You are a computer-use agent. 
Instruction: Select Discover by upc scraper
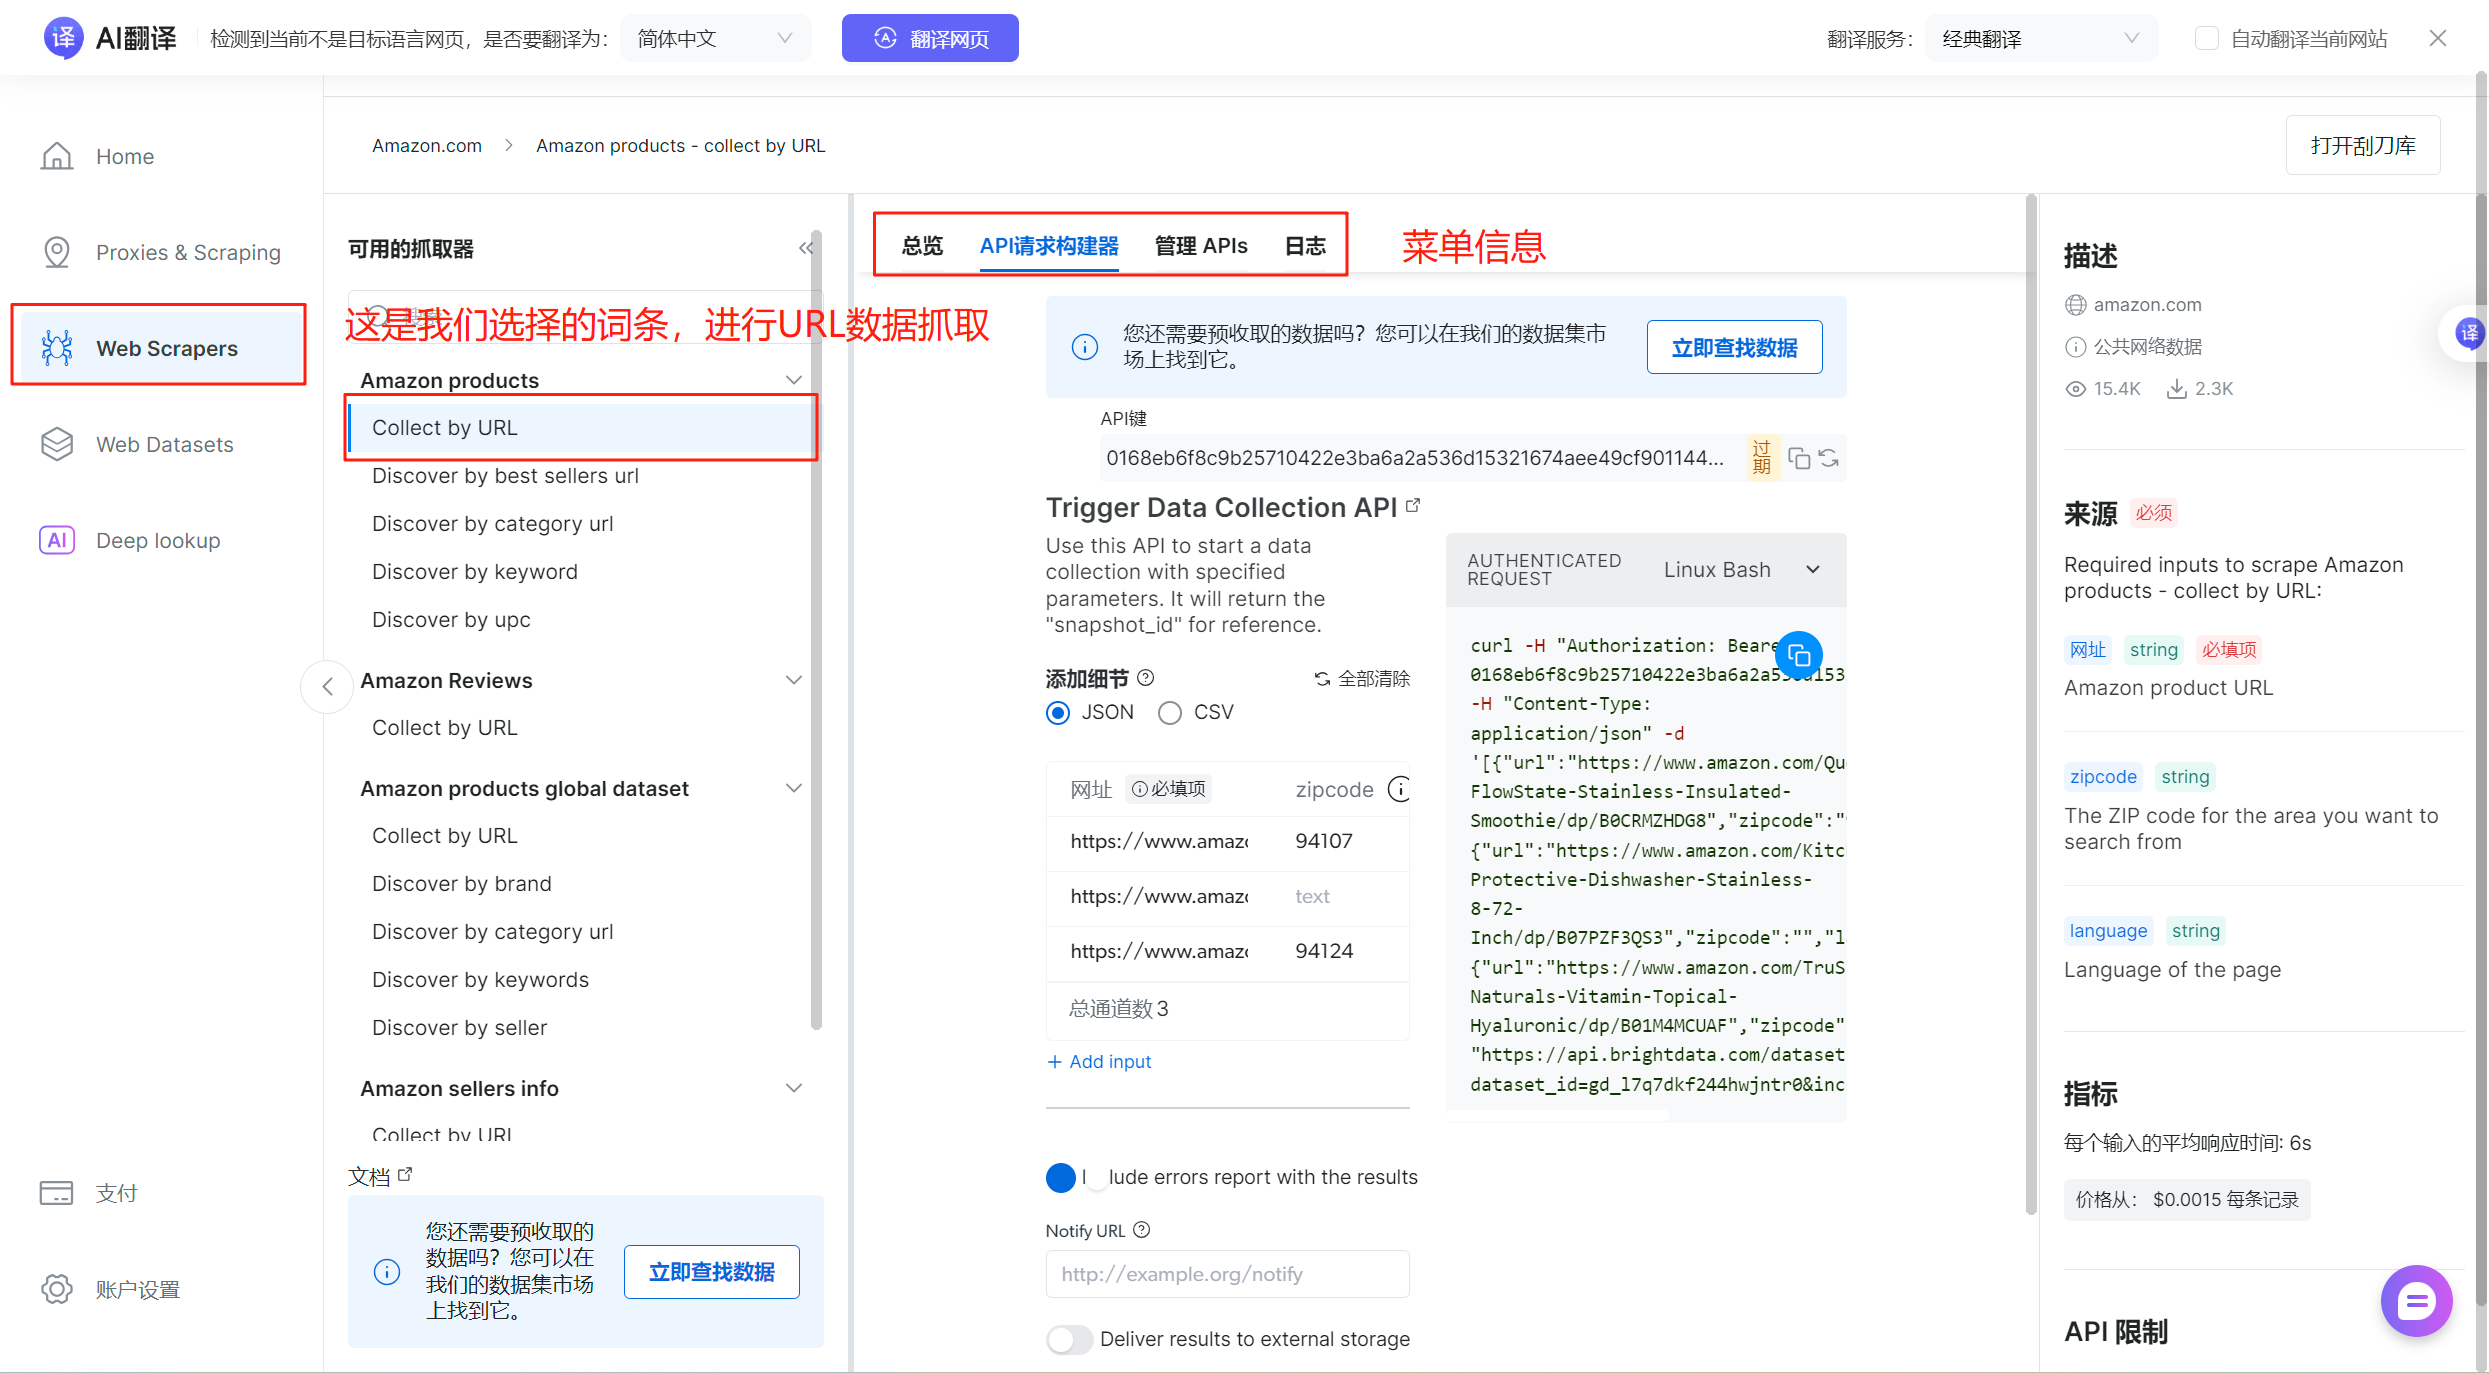click(451, 619)
